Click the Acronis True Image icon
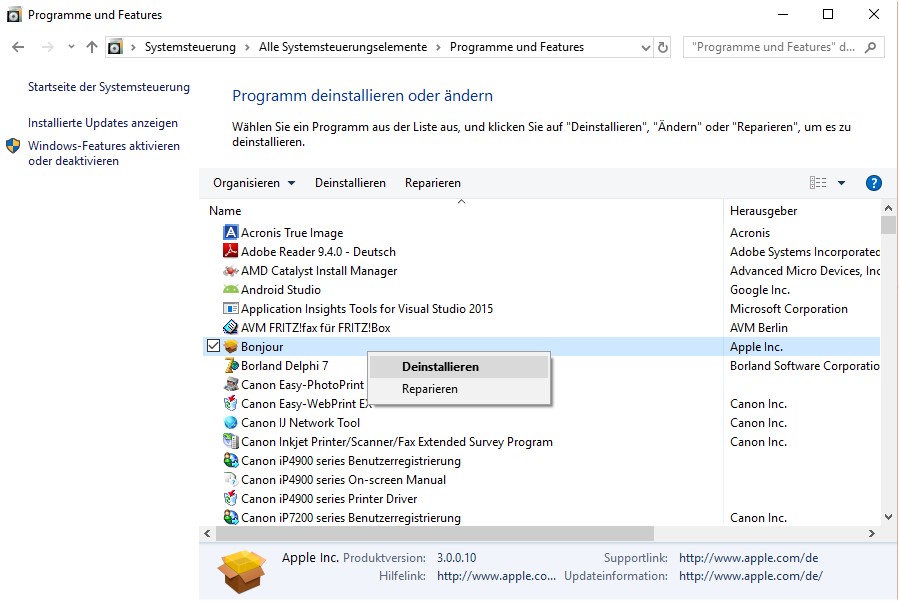Screen dimensions: 899x601 [x=230, y=232]
